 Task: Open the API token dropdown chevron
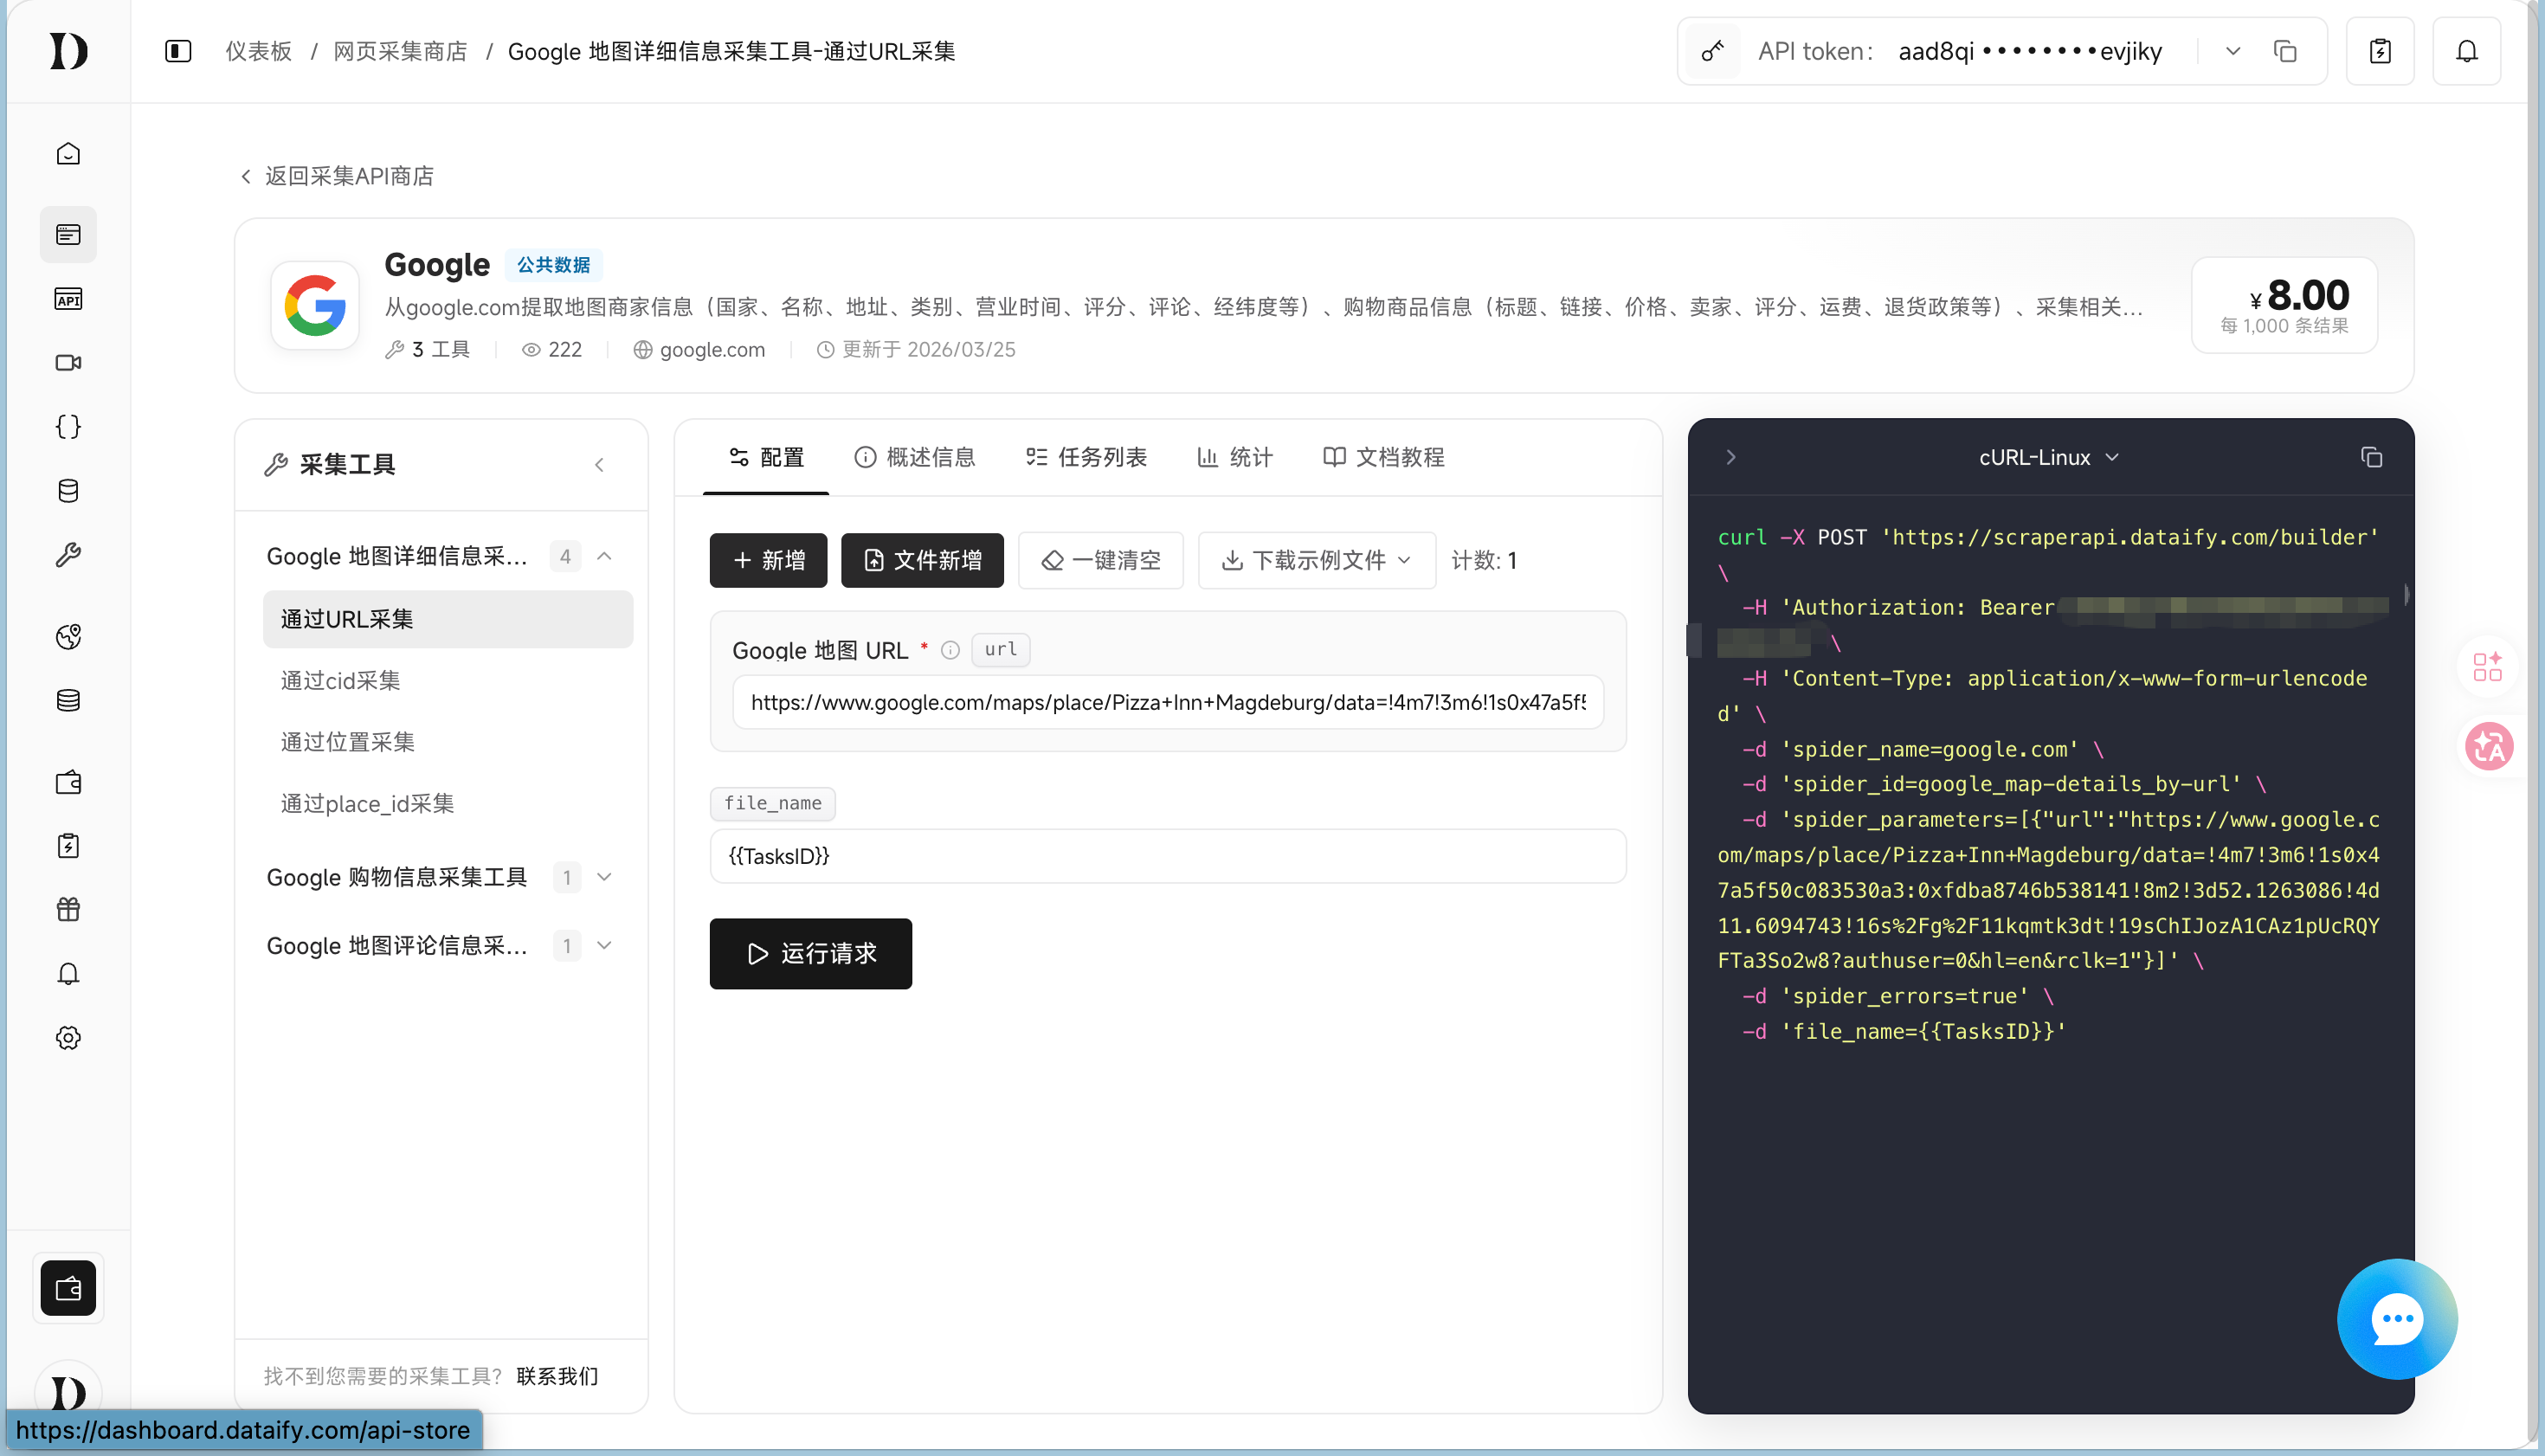(x=2232, y=51)
